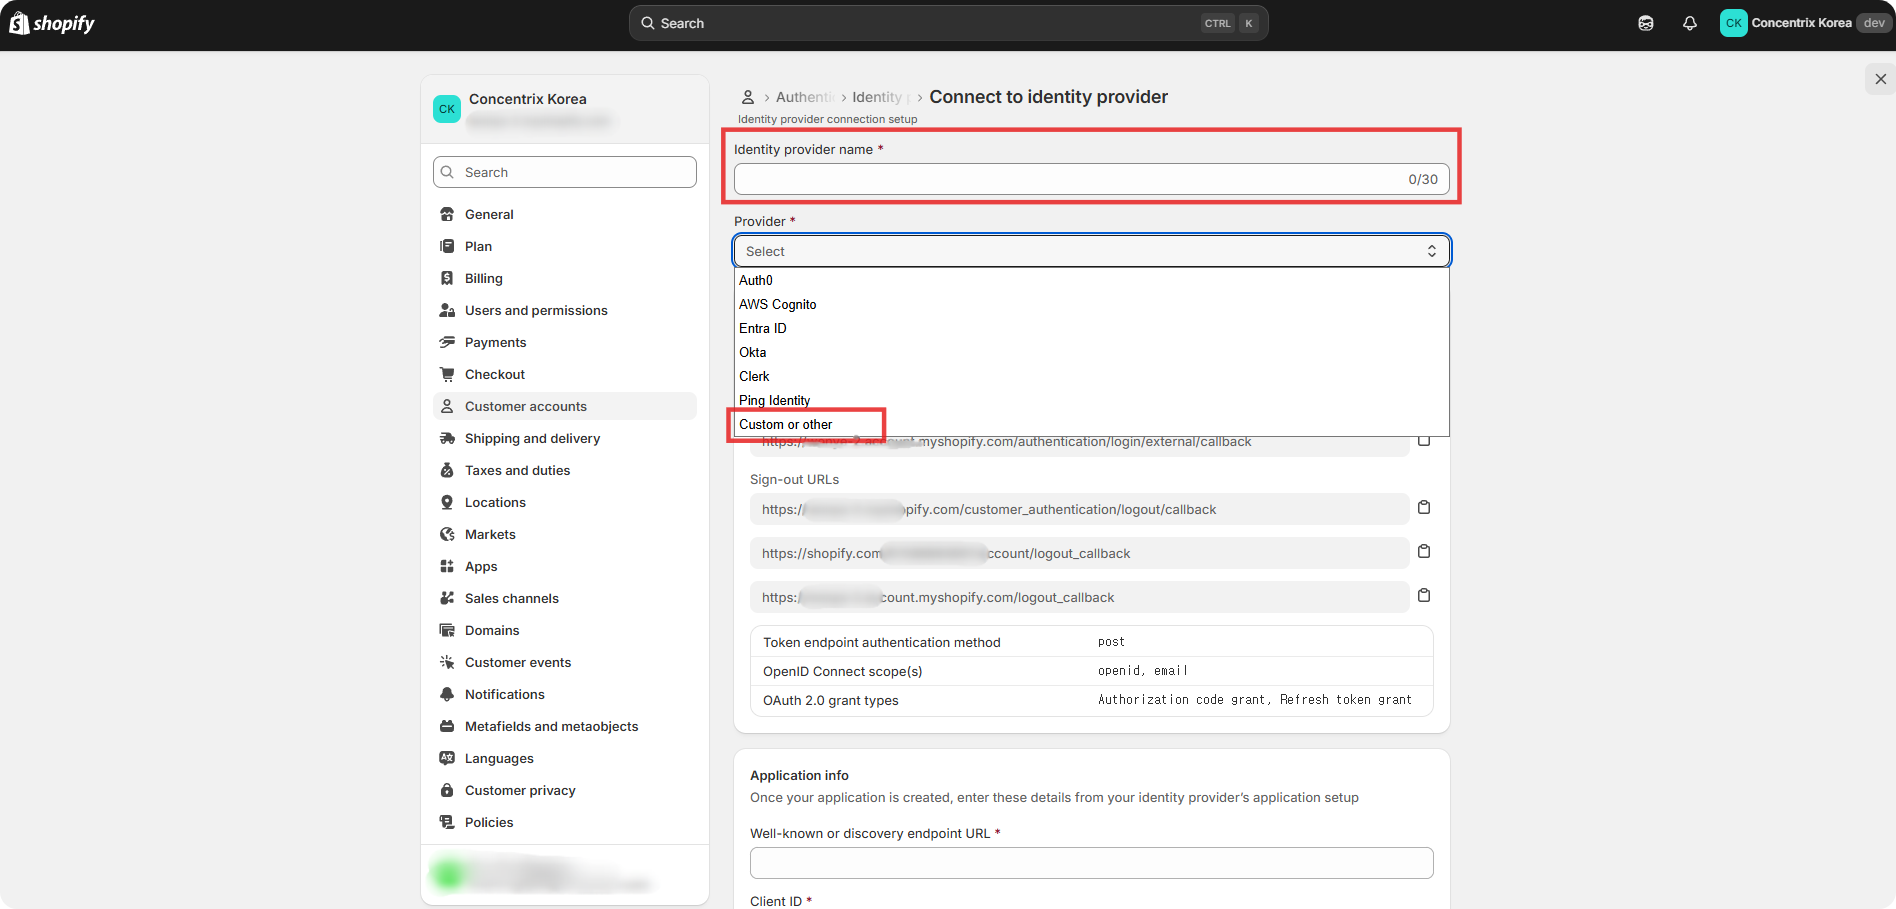
Task: Copy the customer_authentication logout callback URL
Action: pyautogui.click(x=1424, y=508)
